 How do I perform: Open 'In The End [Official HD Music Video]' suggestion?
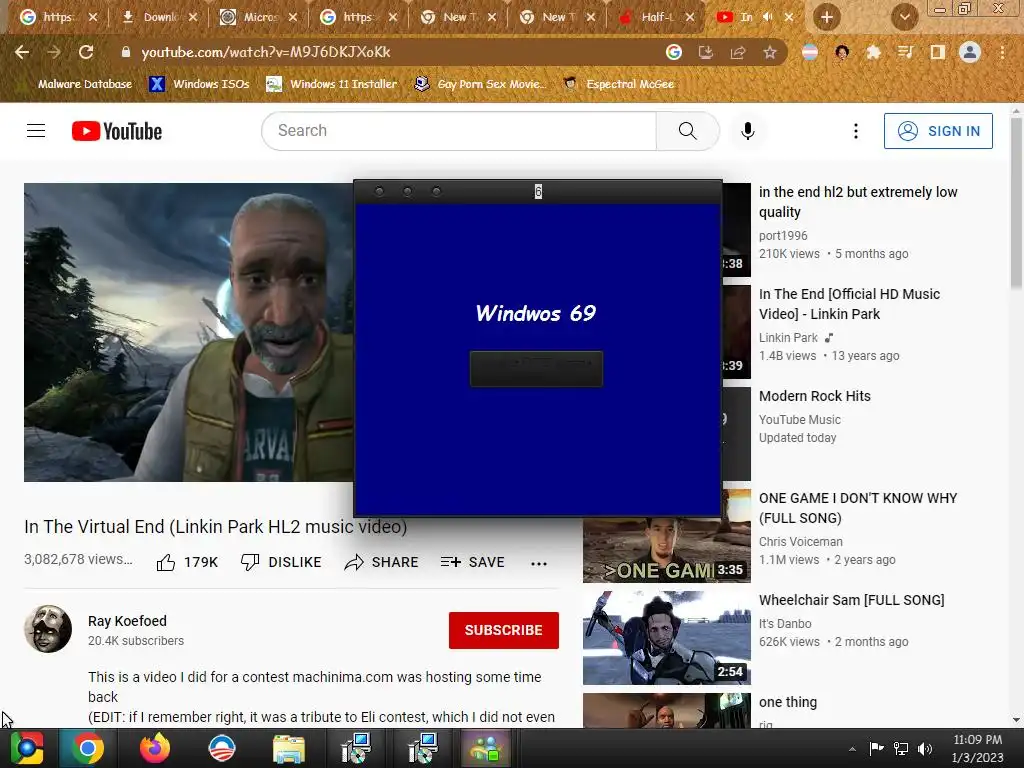point(849,304)
